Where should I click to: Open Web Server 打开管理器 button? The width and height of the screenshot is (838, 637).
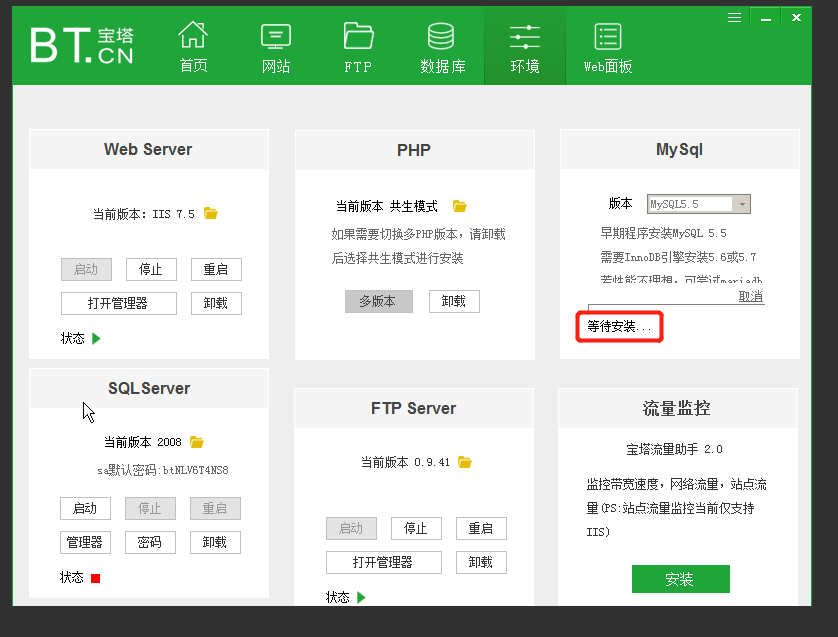119,304
